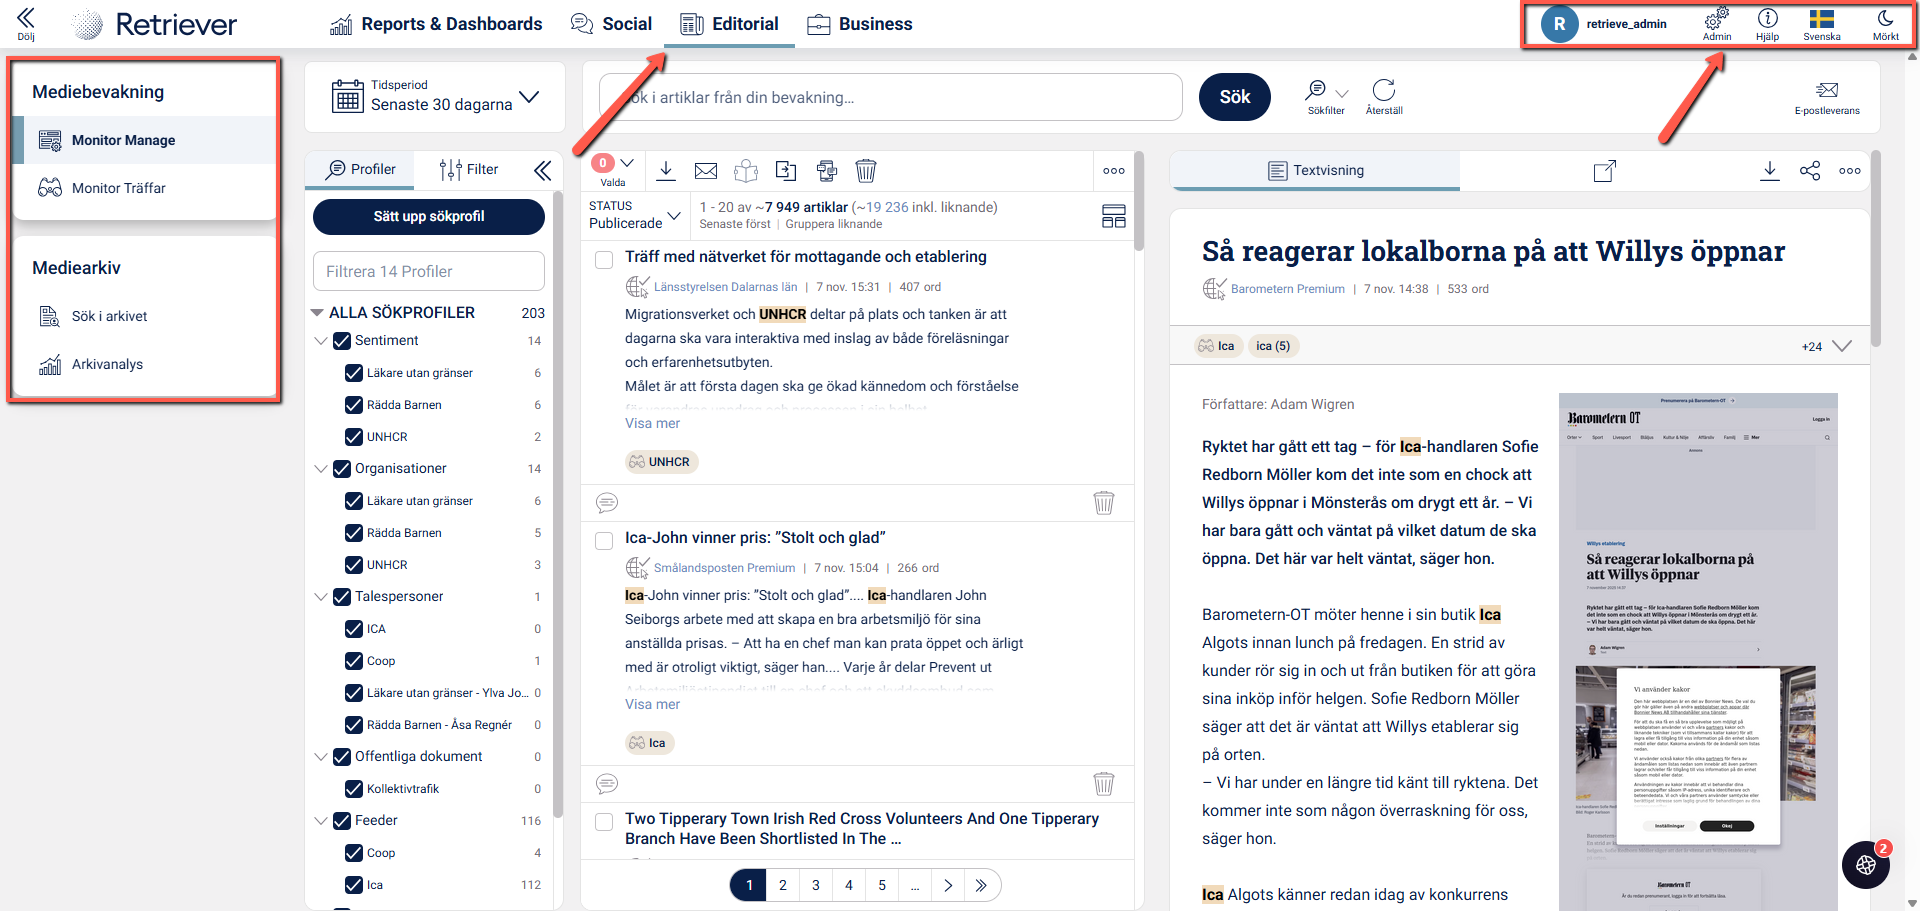Change article list layout view icon

coord(1113,216)
